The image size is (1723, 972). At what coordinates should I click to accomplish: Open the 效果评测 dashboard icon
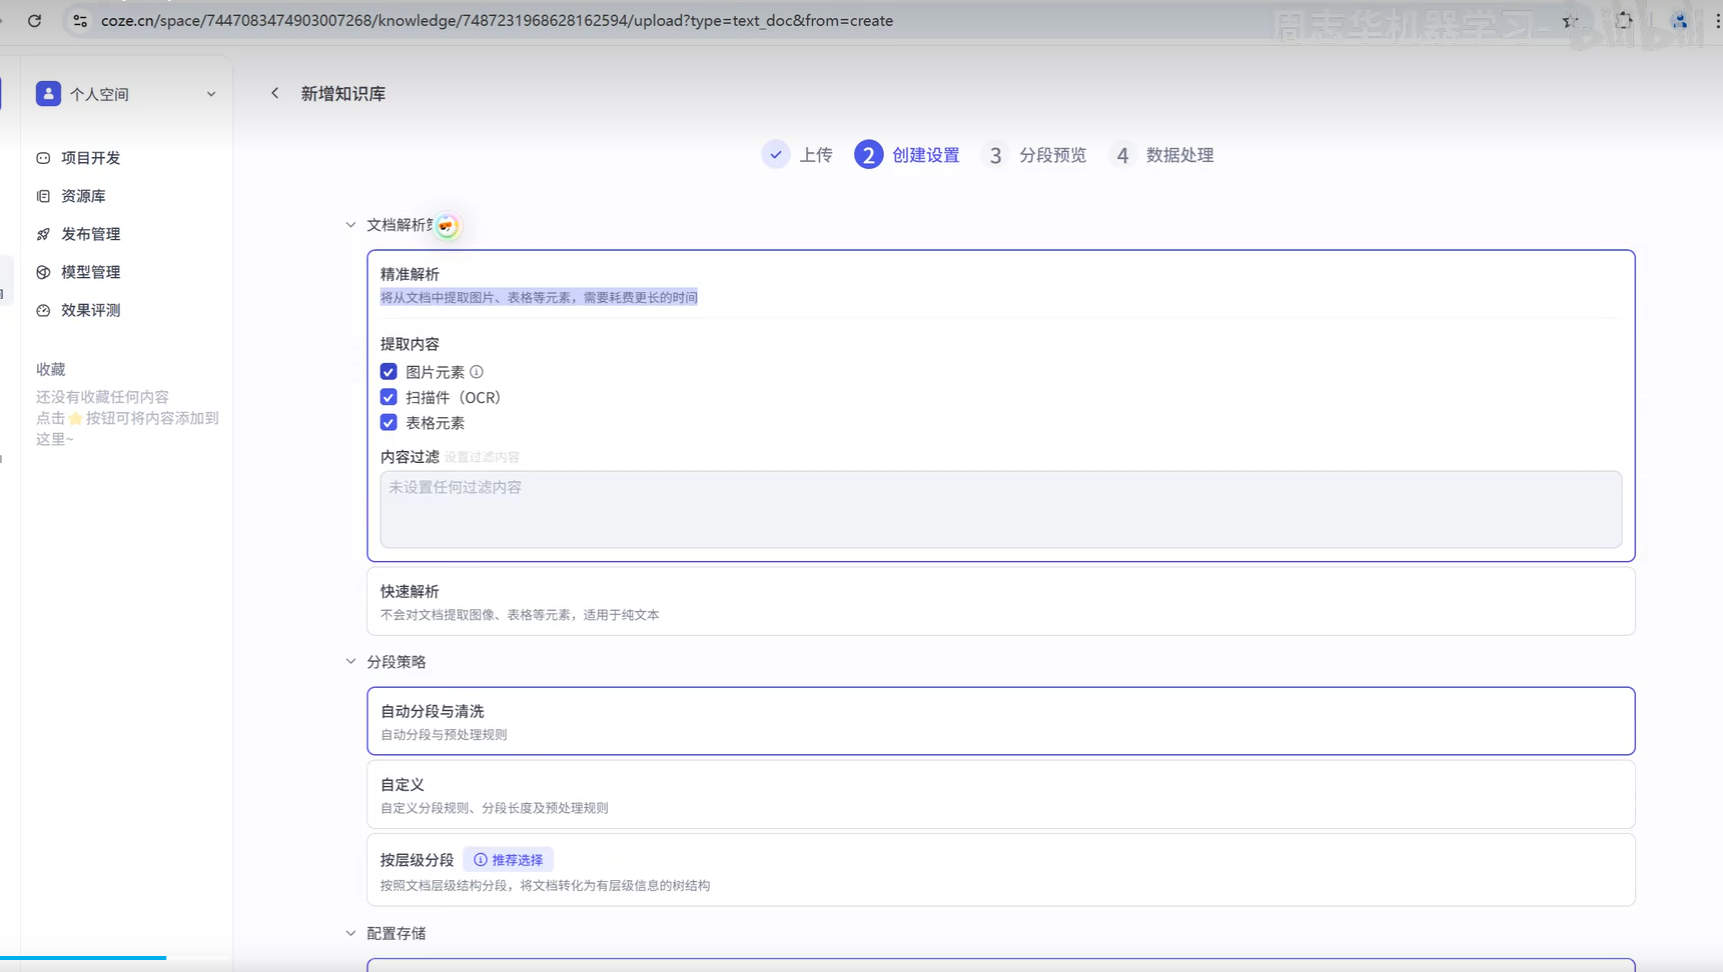(x=42, y=310)
